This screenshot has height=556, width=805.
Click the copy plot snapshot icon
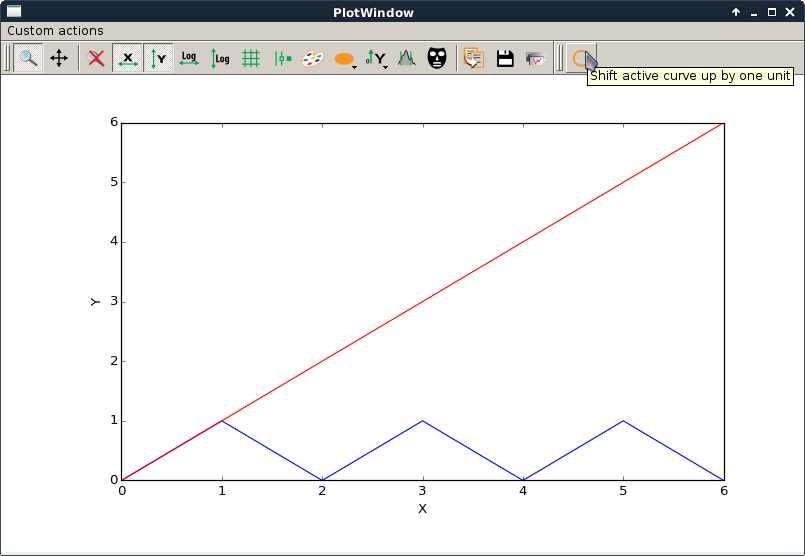(x=474, y=58)
